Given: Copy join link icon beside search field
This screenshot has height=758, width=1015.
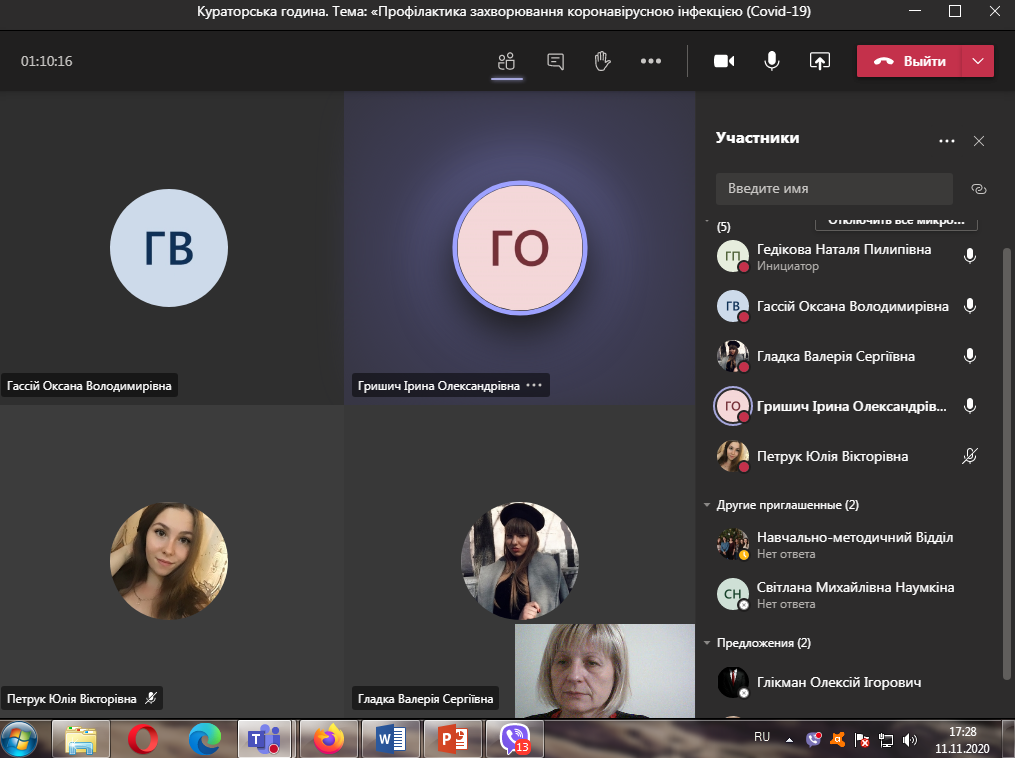Looking at the screenshot, I should pos(979,188).
